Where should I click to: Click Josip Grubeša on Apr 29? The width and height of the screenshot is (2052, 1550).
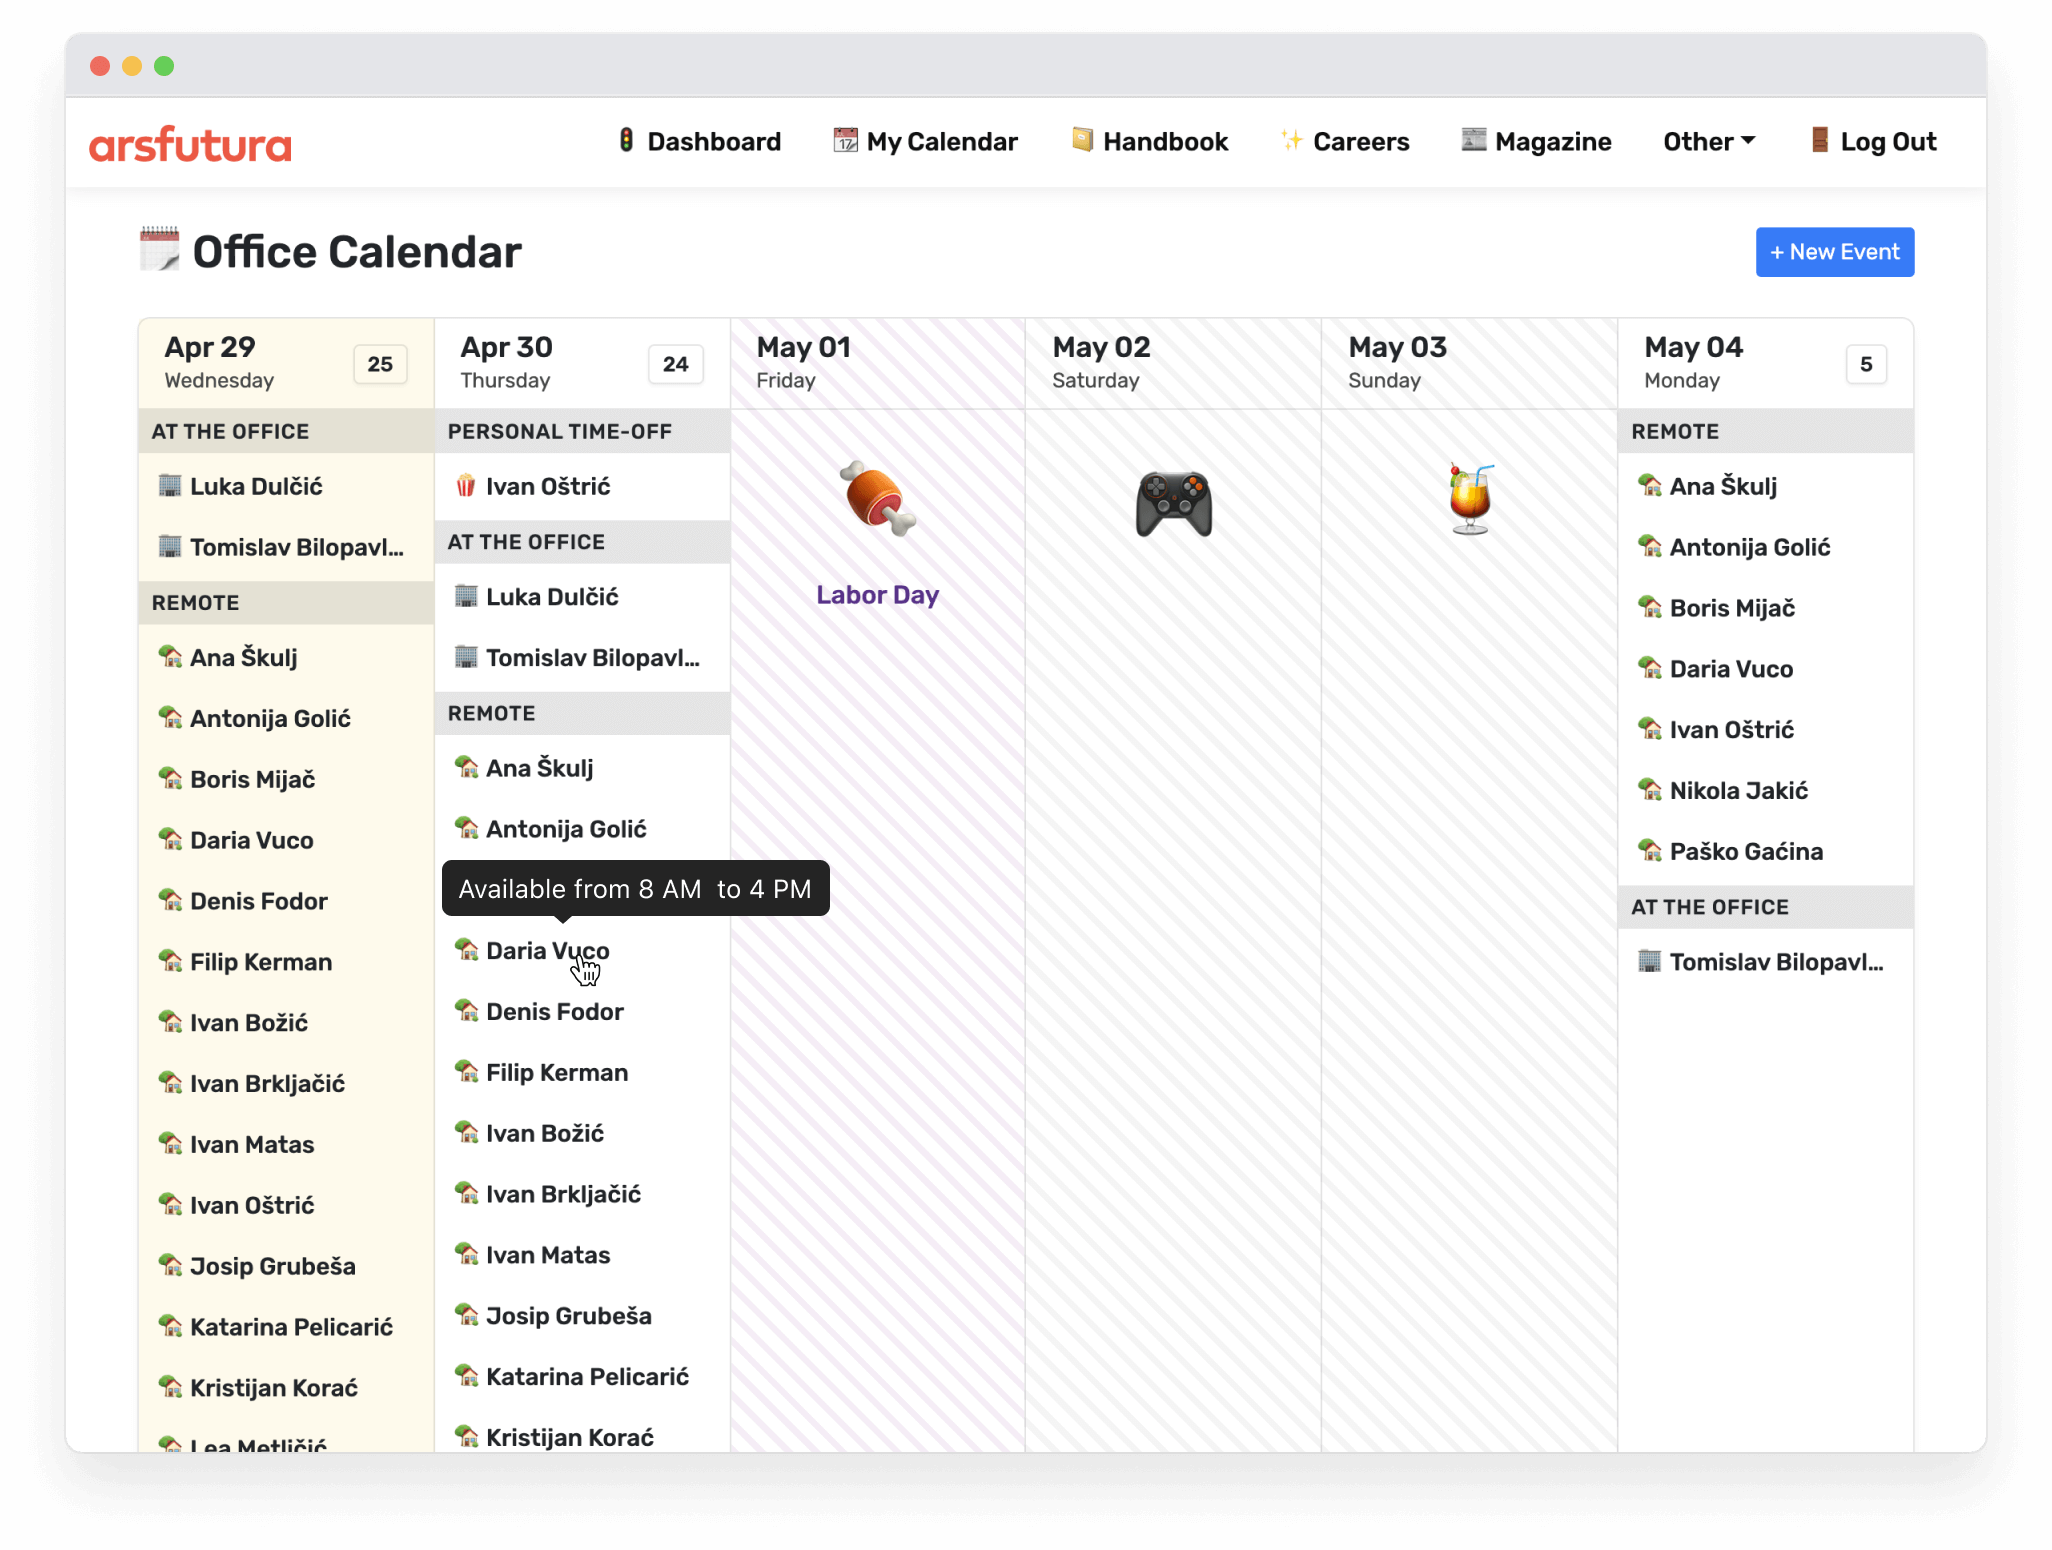[x=272, y=1266]
